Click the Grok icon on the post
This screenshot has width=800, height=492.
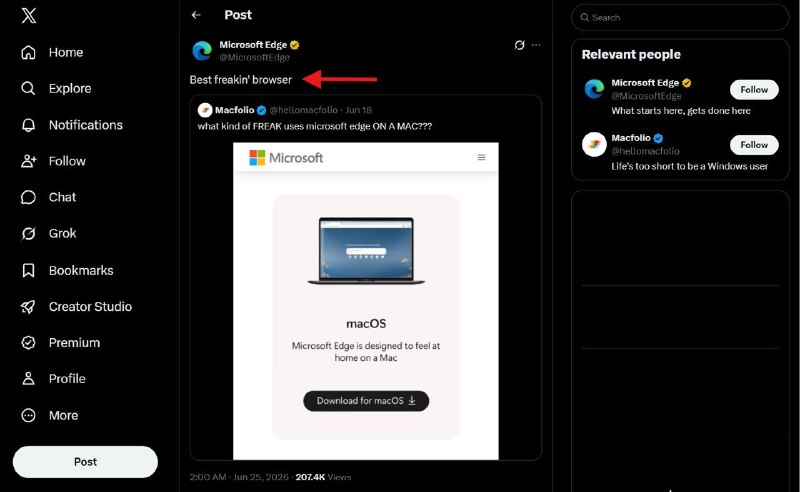click(519, 45)
